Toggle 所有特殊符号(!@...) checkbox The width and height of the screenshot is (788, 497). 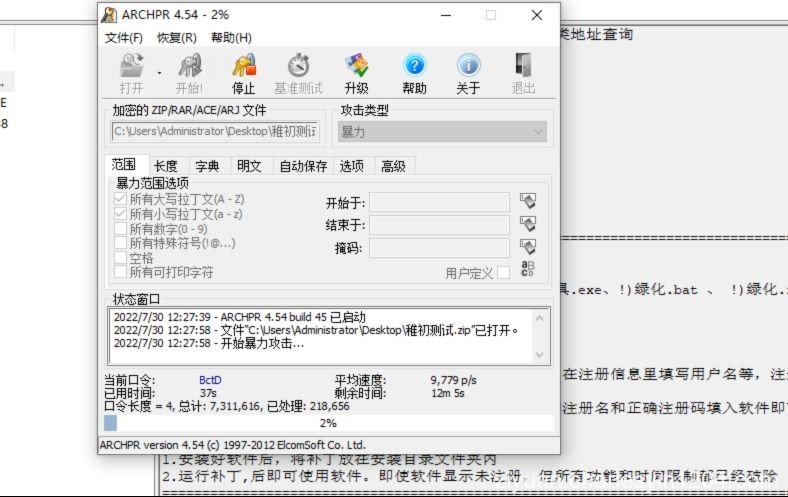(x=120, y=243)
